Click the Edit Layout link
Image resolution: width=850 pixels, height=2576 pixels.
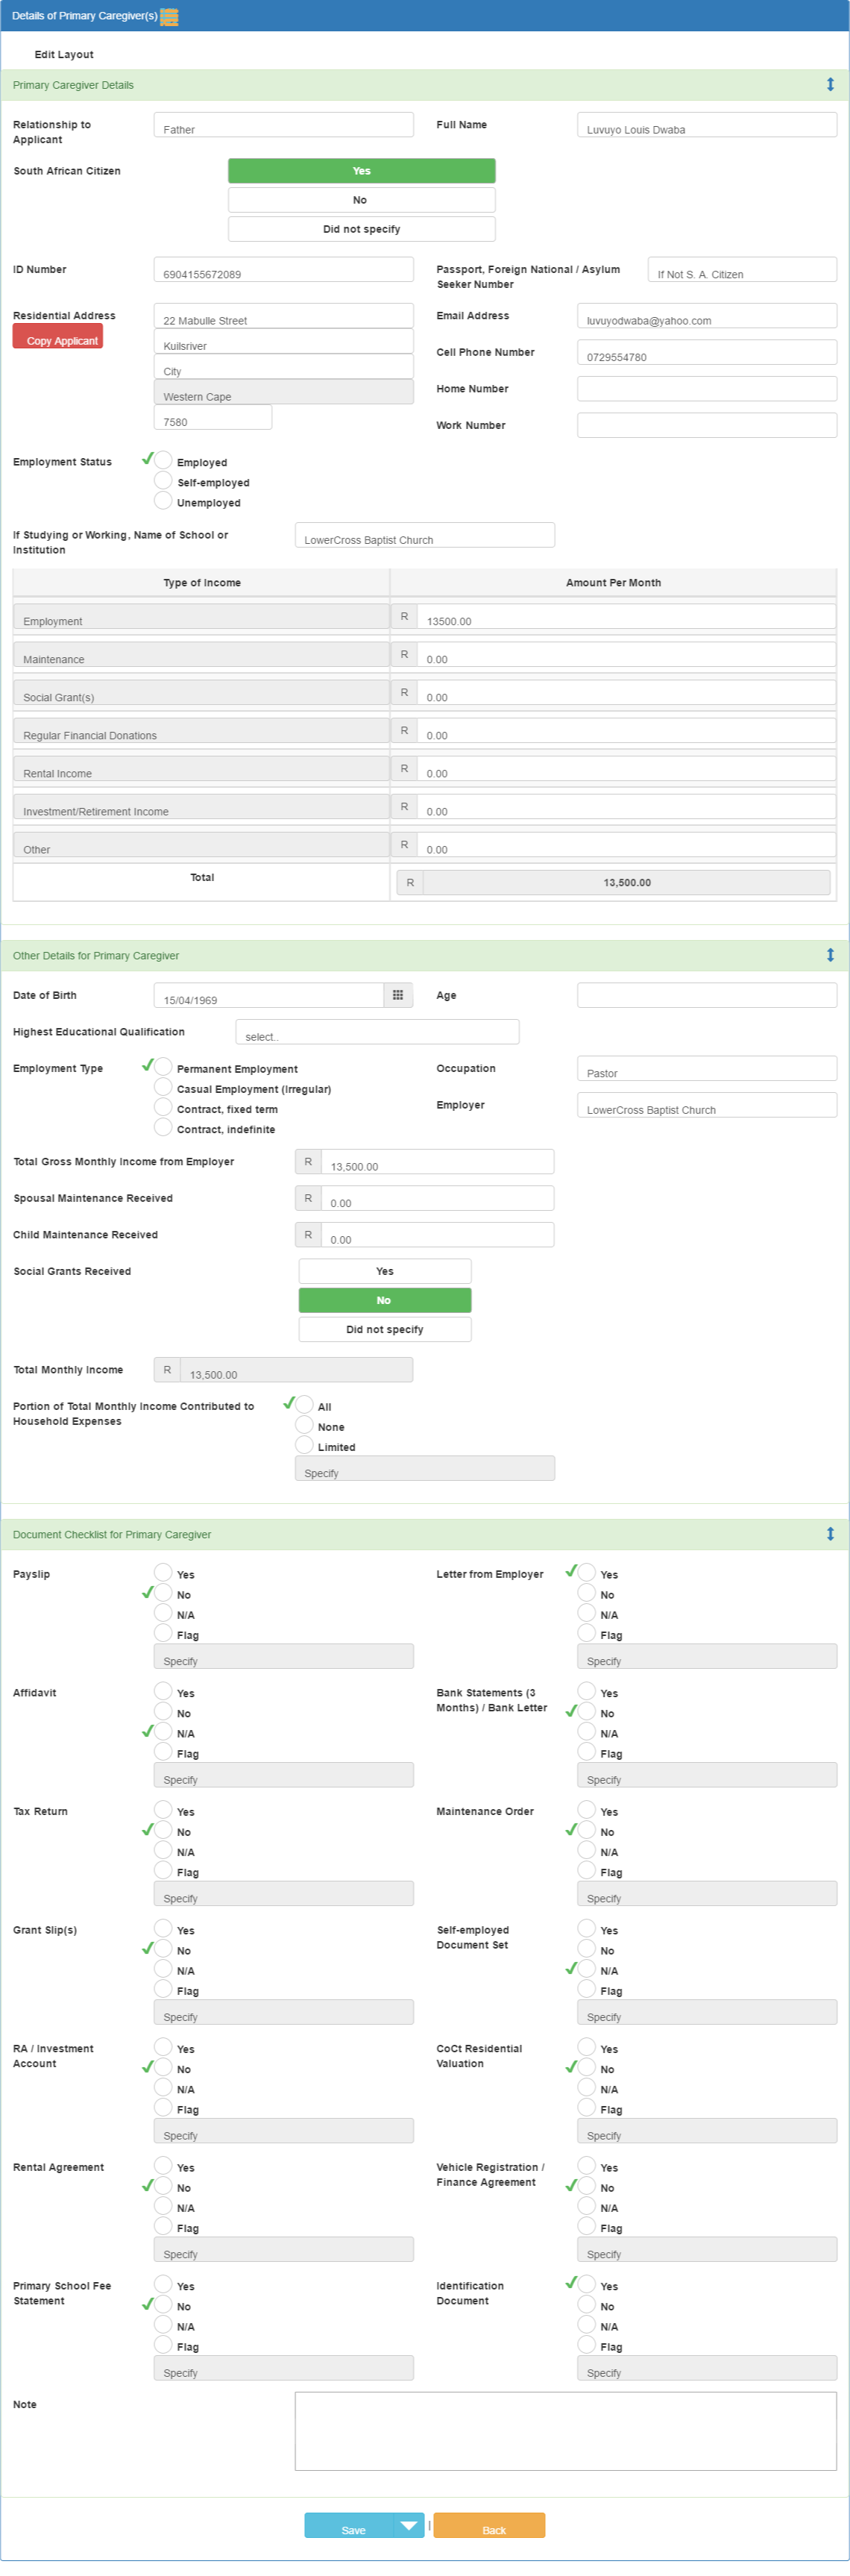tap(64, 55)
